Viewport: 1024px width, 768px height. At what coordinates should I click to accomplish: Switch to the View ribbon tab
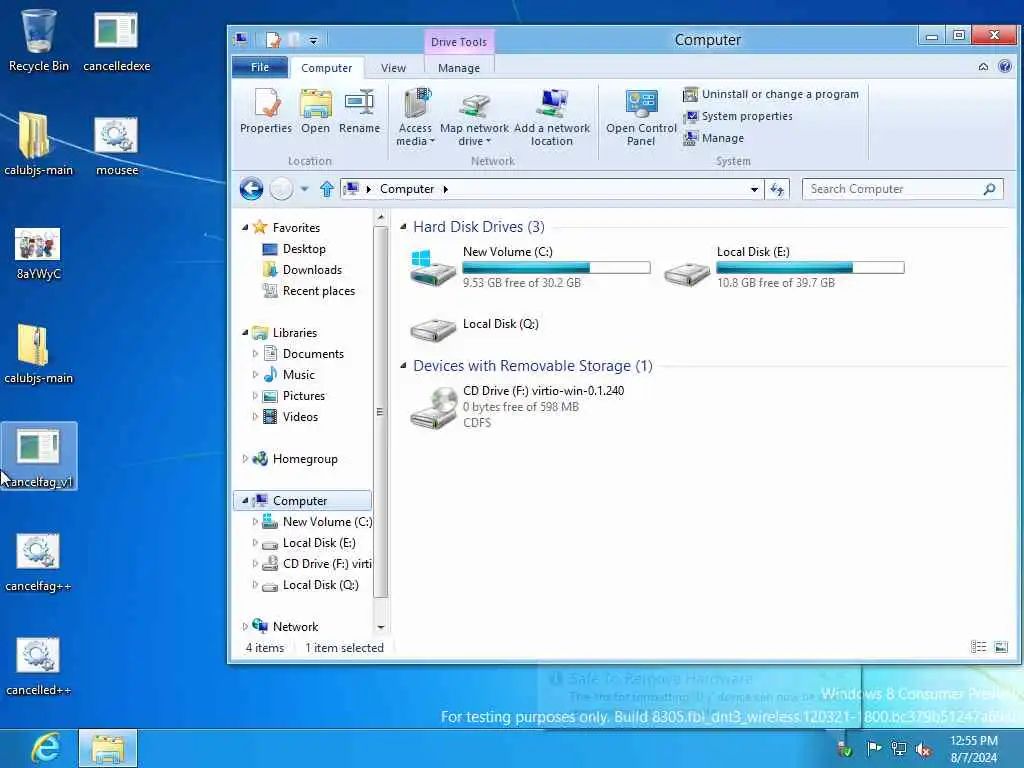coord(393,68)
